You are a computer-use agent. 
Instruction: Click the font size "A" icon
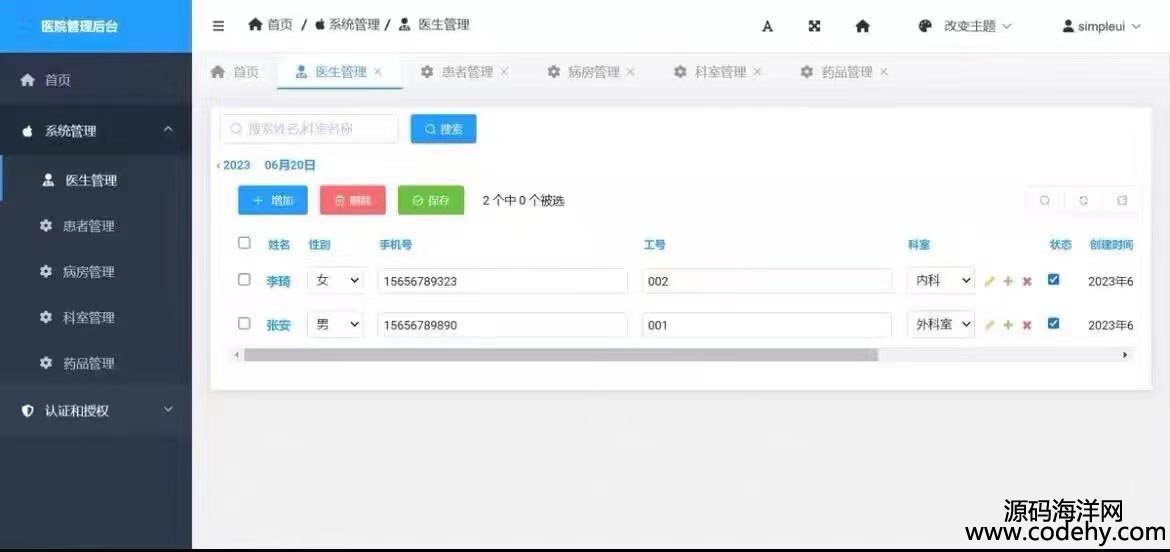pos(767,27)
